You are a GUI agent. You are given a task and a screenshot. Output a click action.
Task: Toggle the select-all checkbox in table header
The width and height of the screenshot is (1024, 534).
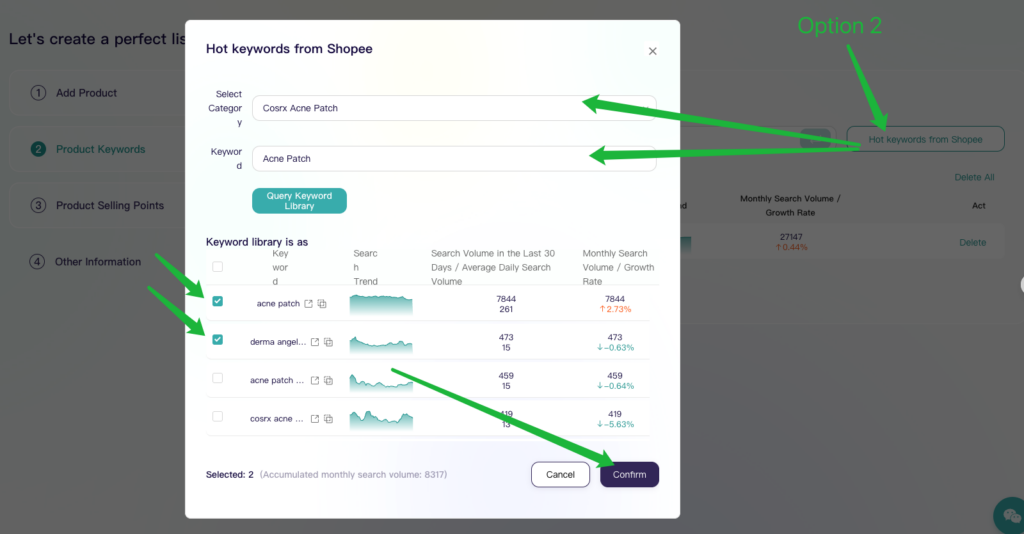pos(217,267)
